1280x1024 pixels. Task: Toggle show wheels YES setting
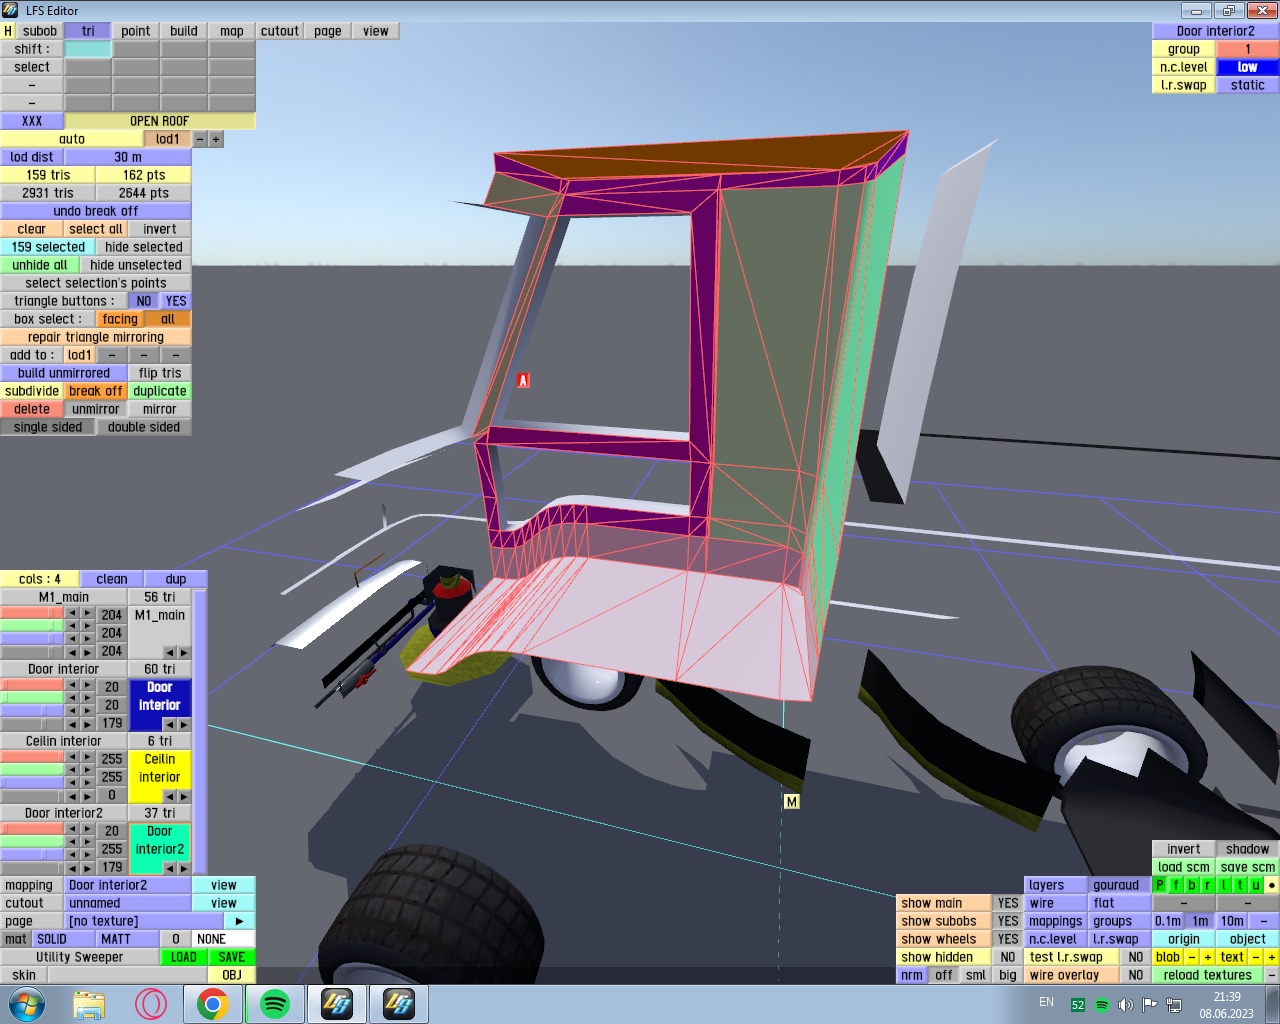(1008, 939)
